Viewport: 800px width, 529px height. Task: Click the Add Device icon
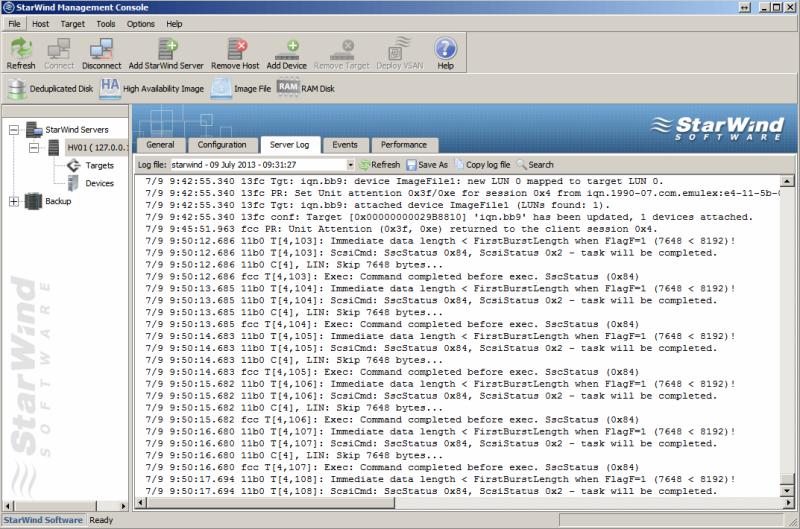[x=287, y=53]
